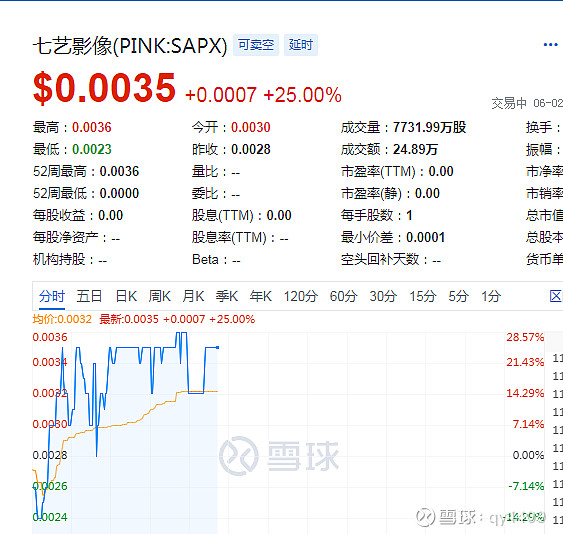The image size is (563, 534).
Task: Click the 昨收 value 0.0028
Action: (251, 149)
